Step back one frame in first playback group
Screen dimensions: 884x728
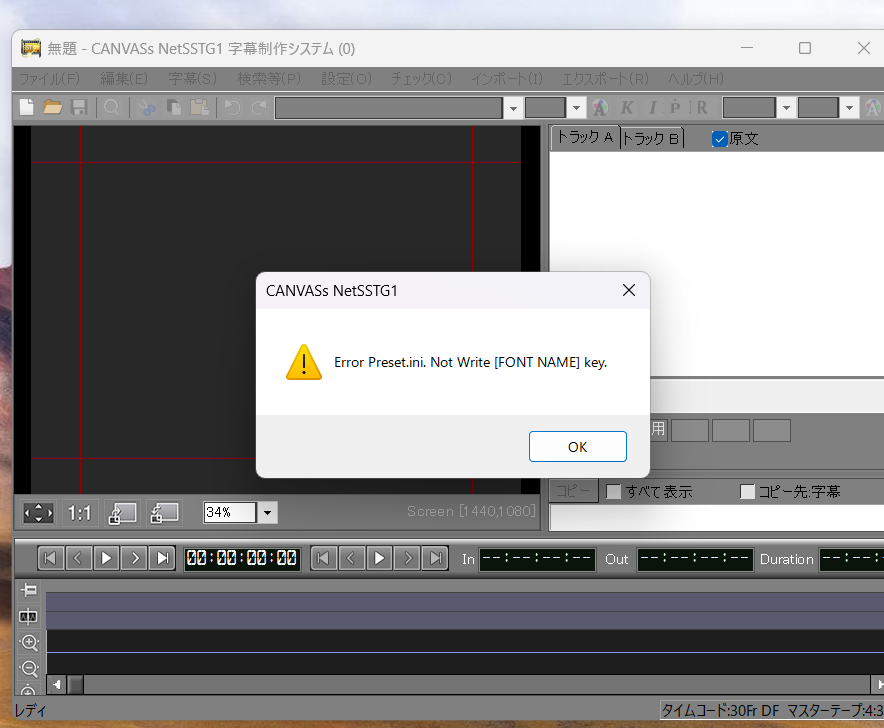coord(78,558)
